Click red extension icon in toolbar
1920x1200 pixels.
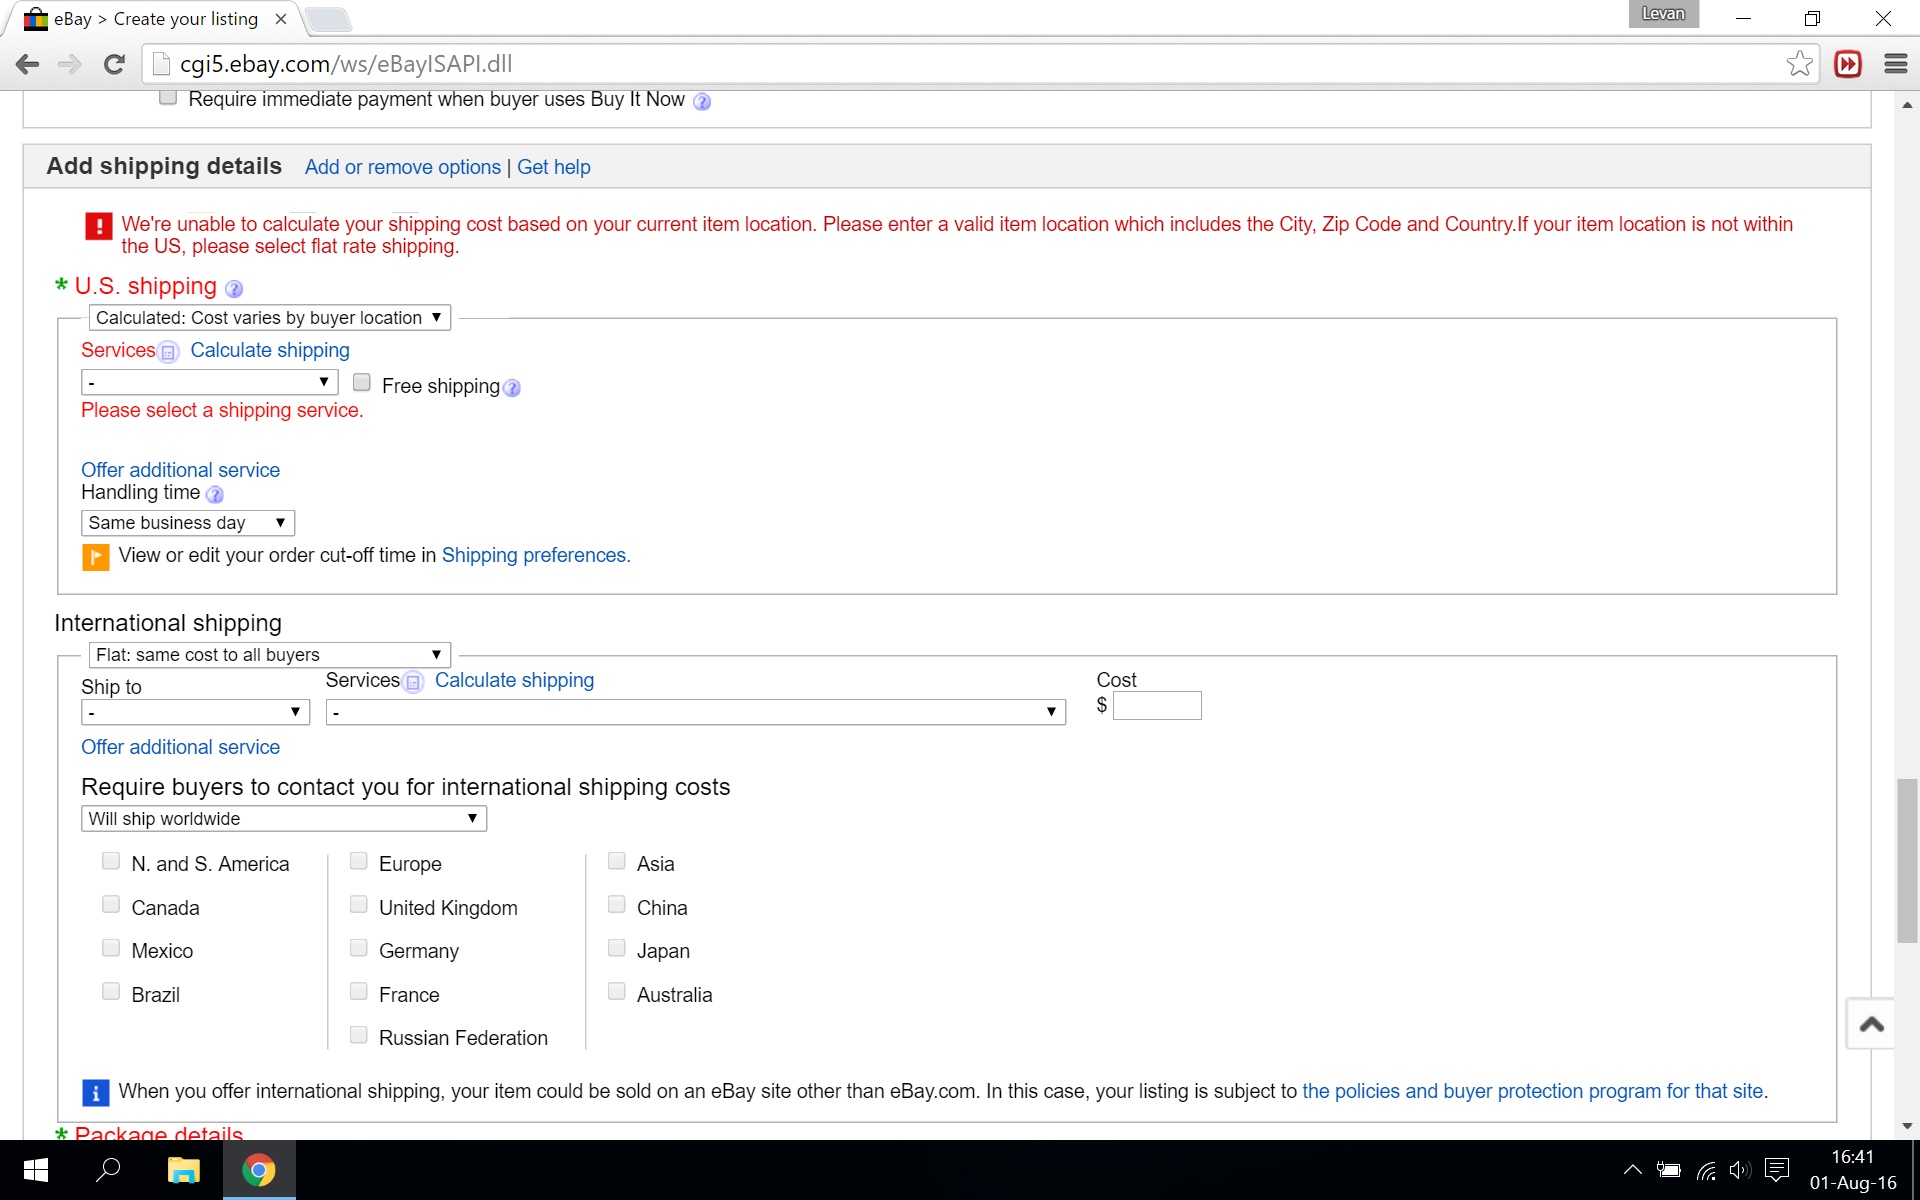[x=1848, y=64]
